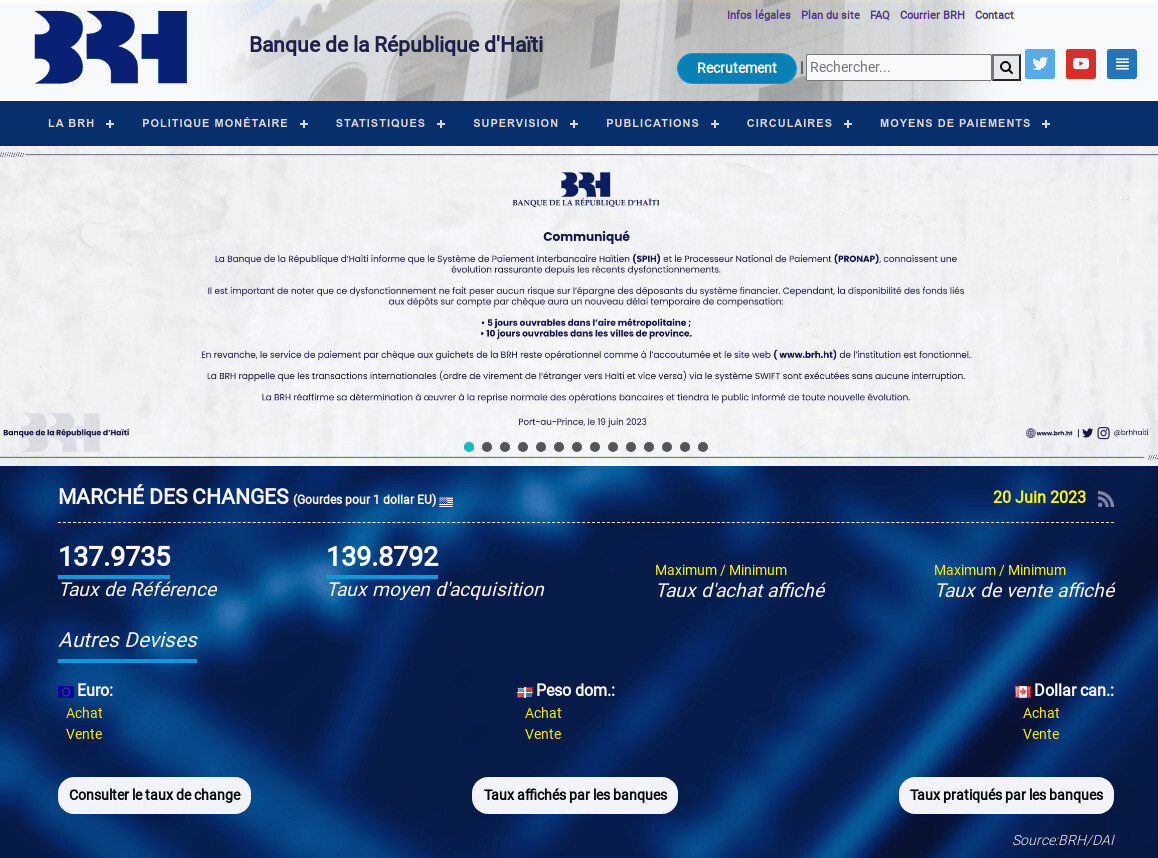Screen dimensions: 1158x858
Task: Open the Infos légales link
Action: click(x=758, y=15)
